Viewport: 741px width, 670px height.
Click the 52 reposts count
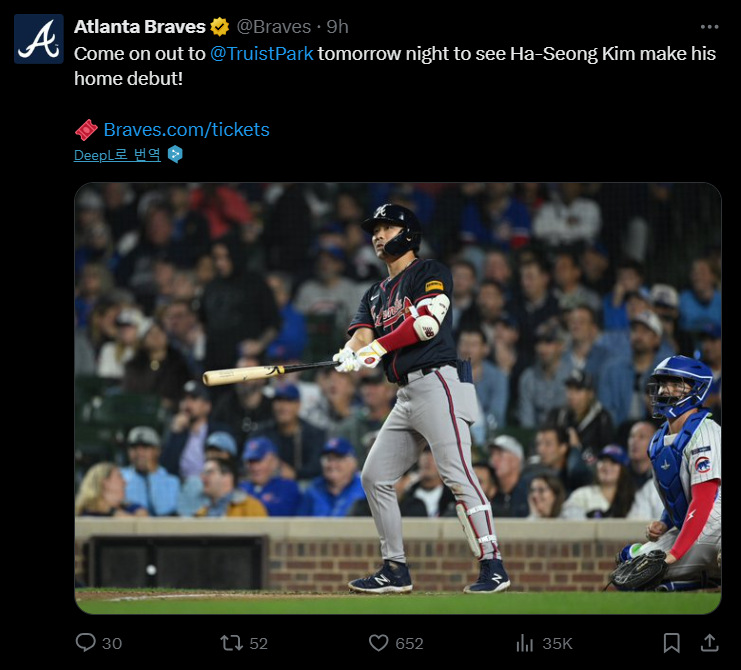coord(258,644)
